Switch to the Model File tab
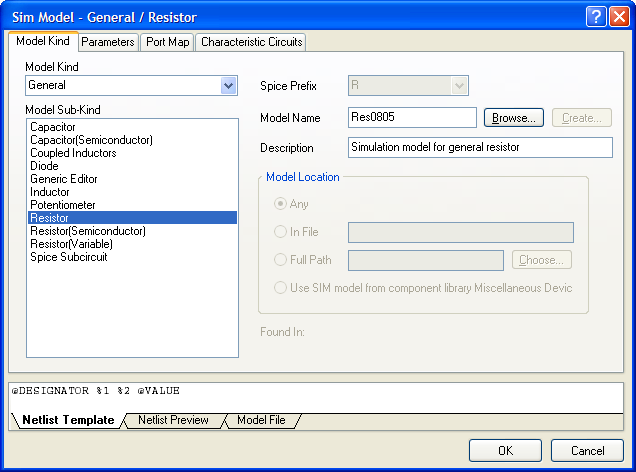636x472 pixels. point(260,420)
